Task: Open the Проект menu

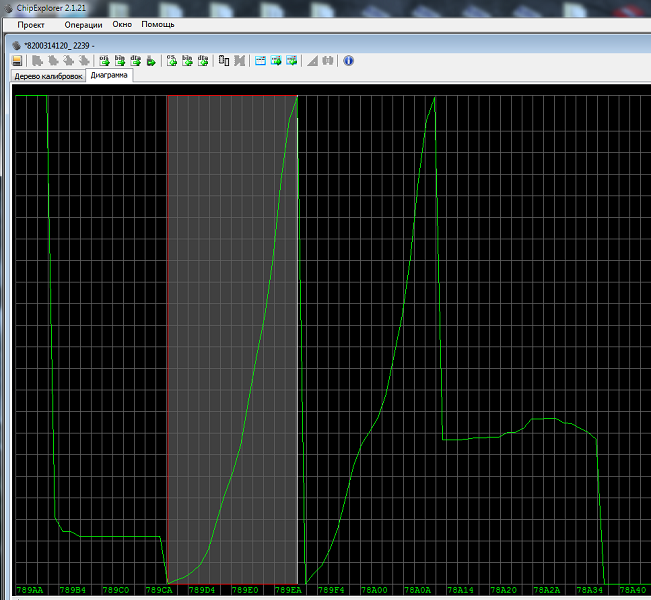Action: point(31,24)
